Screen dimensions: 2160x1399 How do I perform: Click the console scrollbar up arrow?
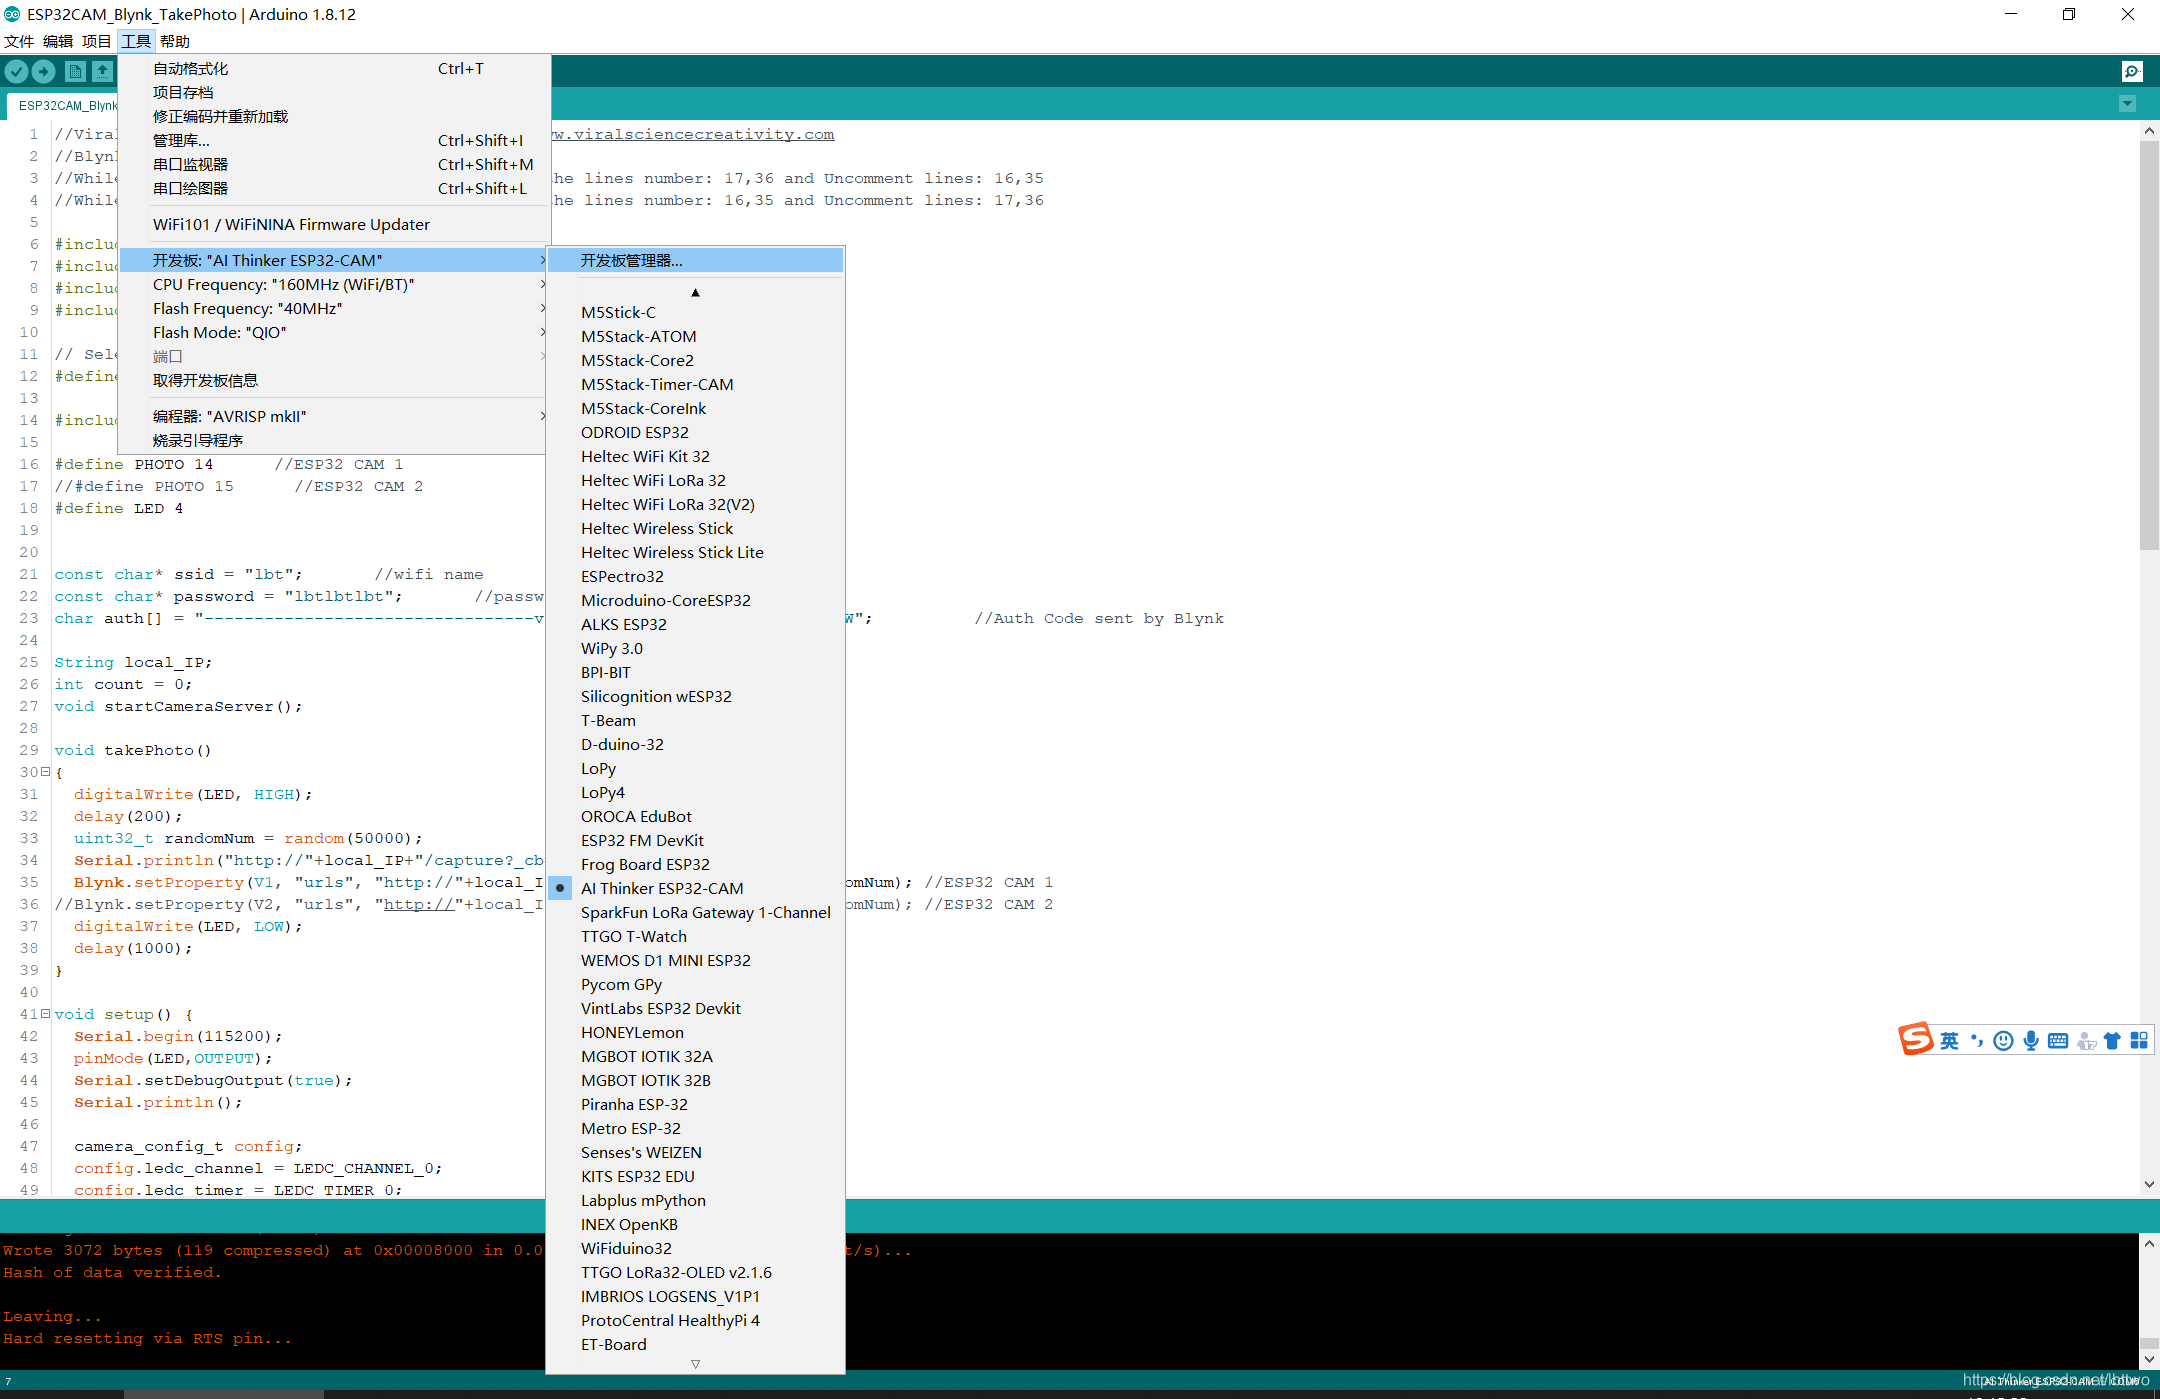point(2149,1244)
